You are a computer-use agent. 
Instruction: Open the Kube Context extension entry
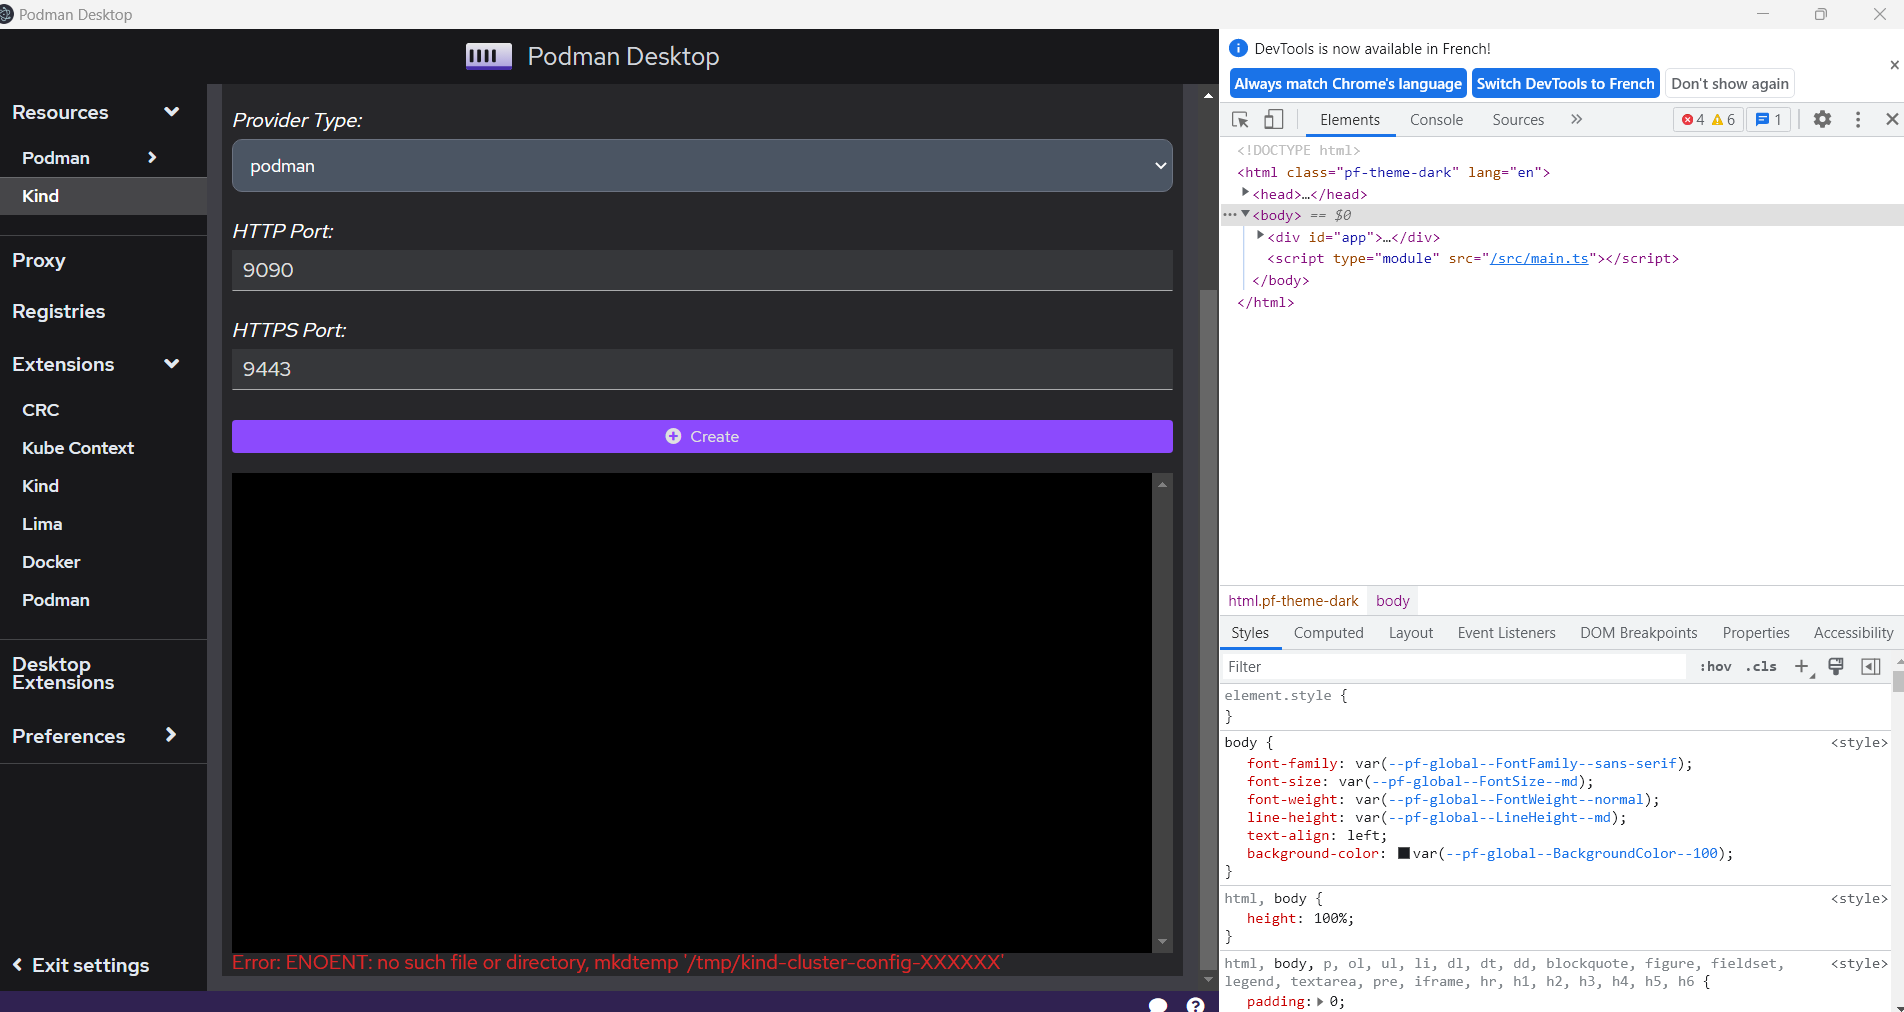78,448
